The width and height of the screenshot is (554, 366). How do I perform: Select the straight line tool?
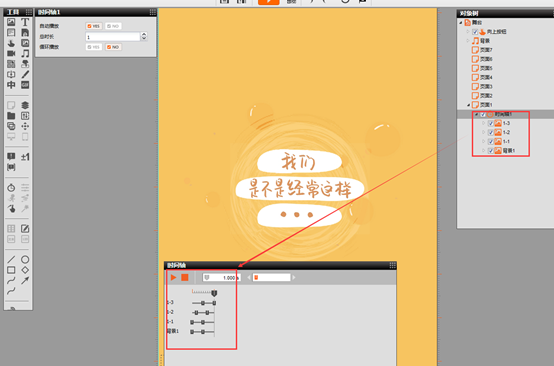click(11, 260)
